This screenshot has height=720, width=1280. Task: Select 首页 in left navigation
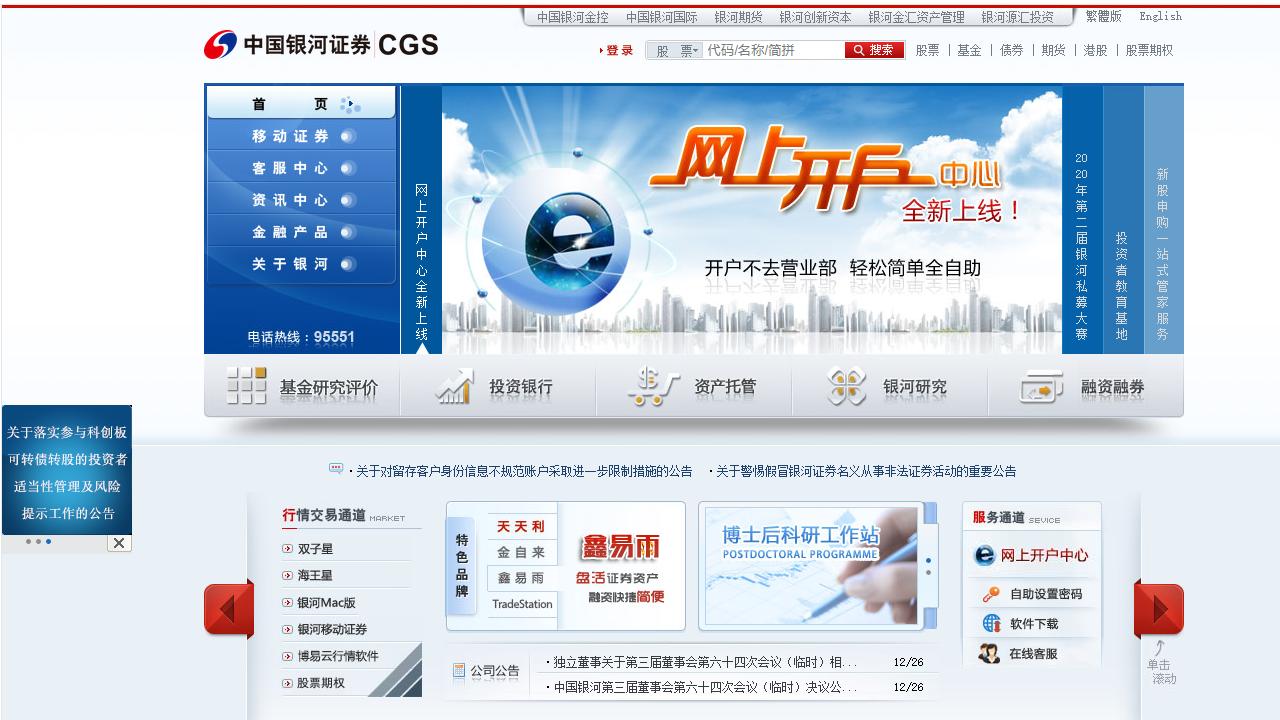click(301, 104)
